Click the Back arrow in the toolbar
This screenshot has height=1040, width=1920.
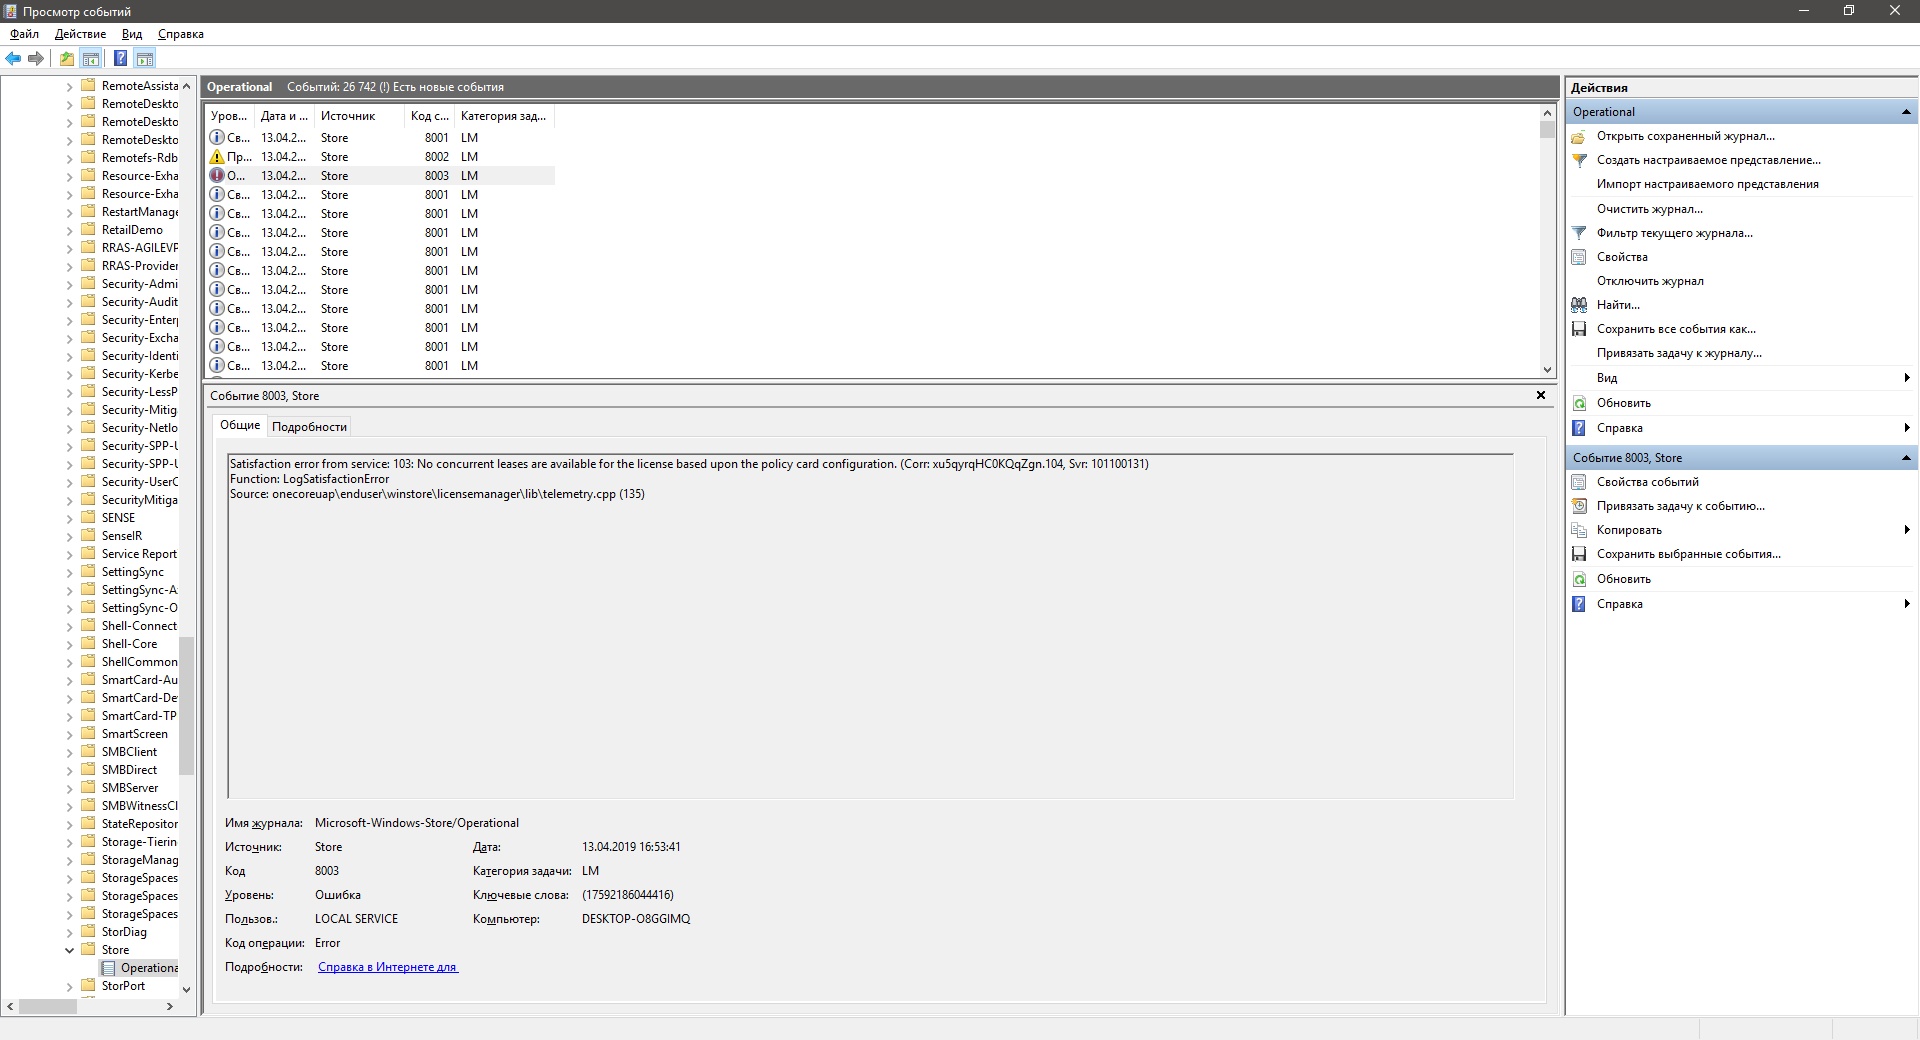point(13,58)
